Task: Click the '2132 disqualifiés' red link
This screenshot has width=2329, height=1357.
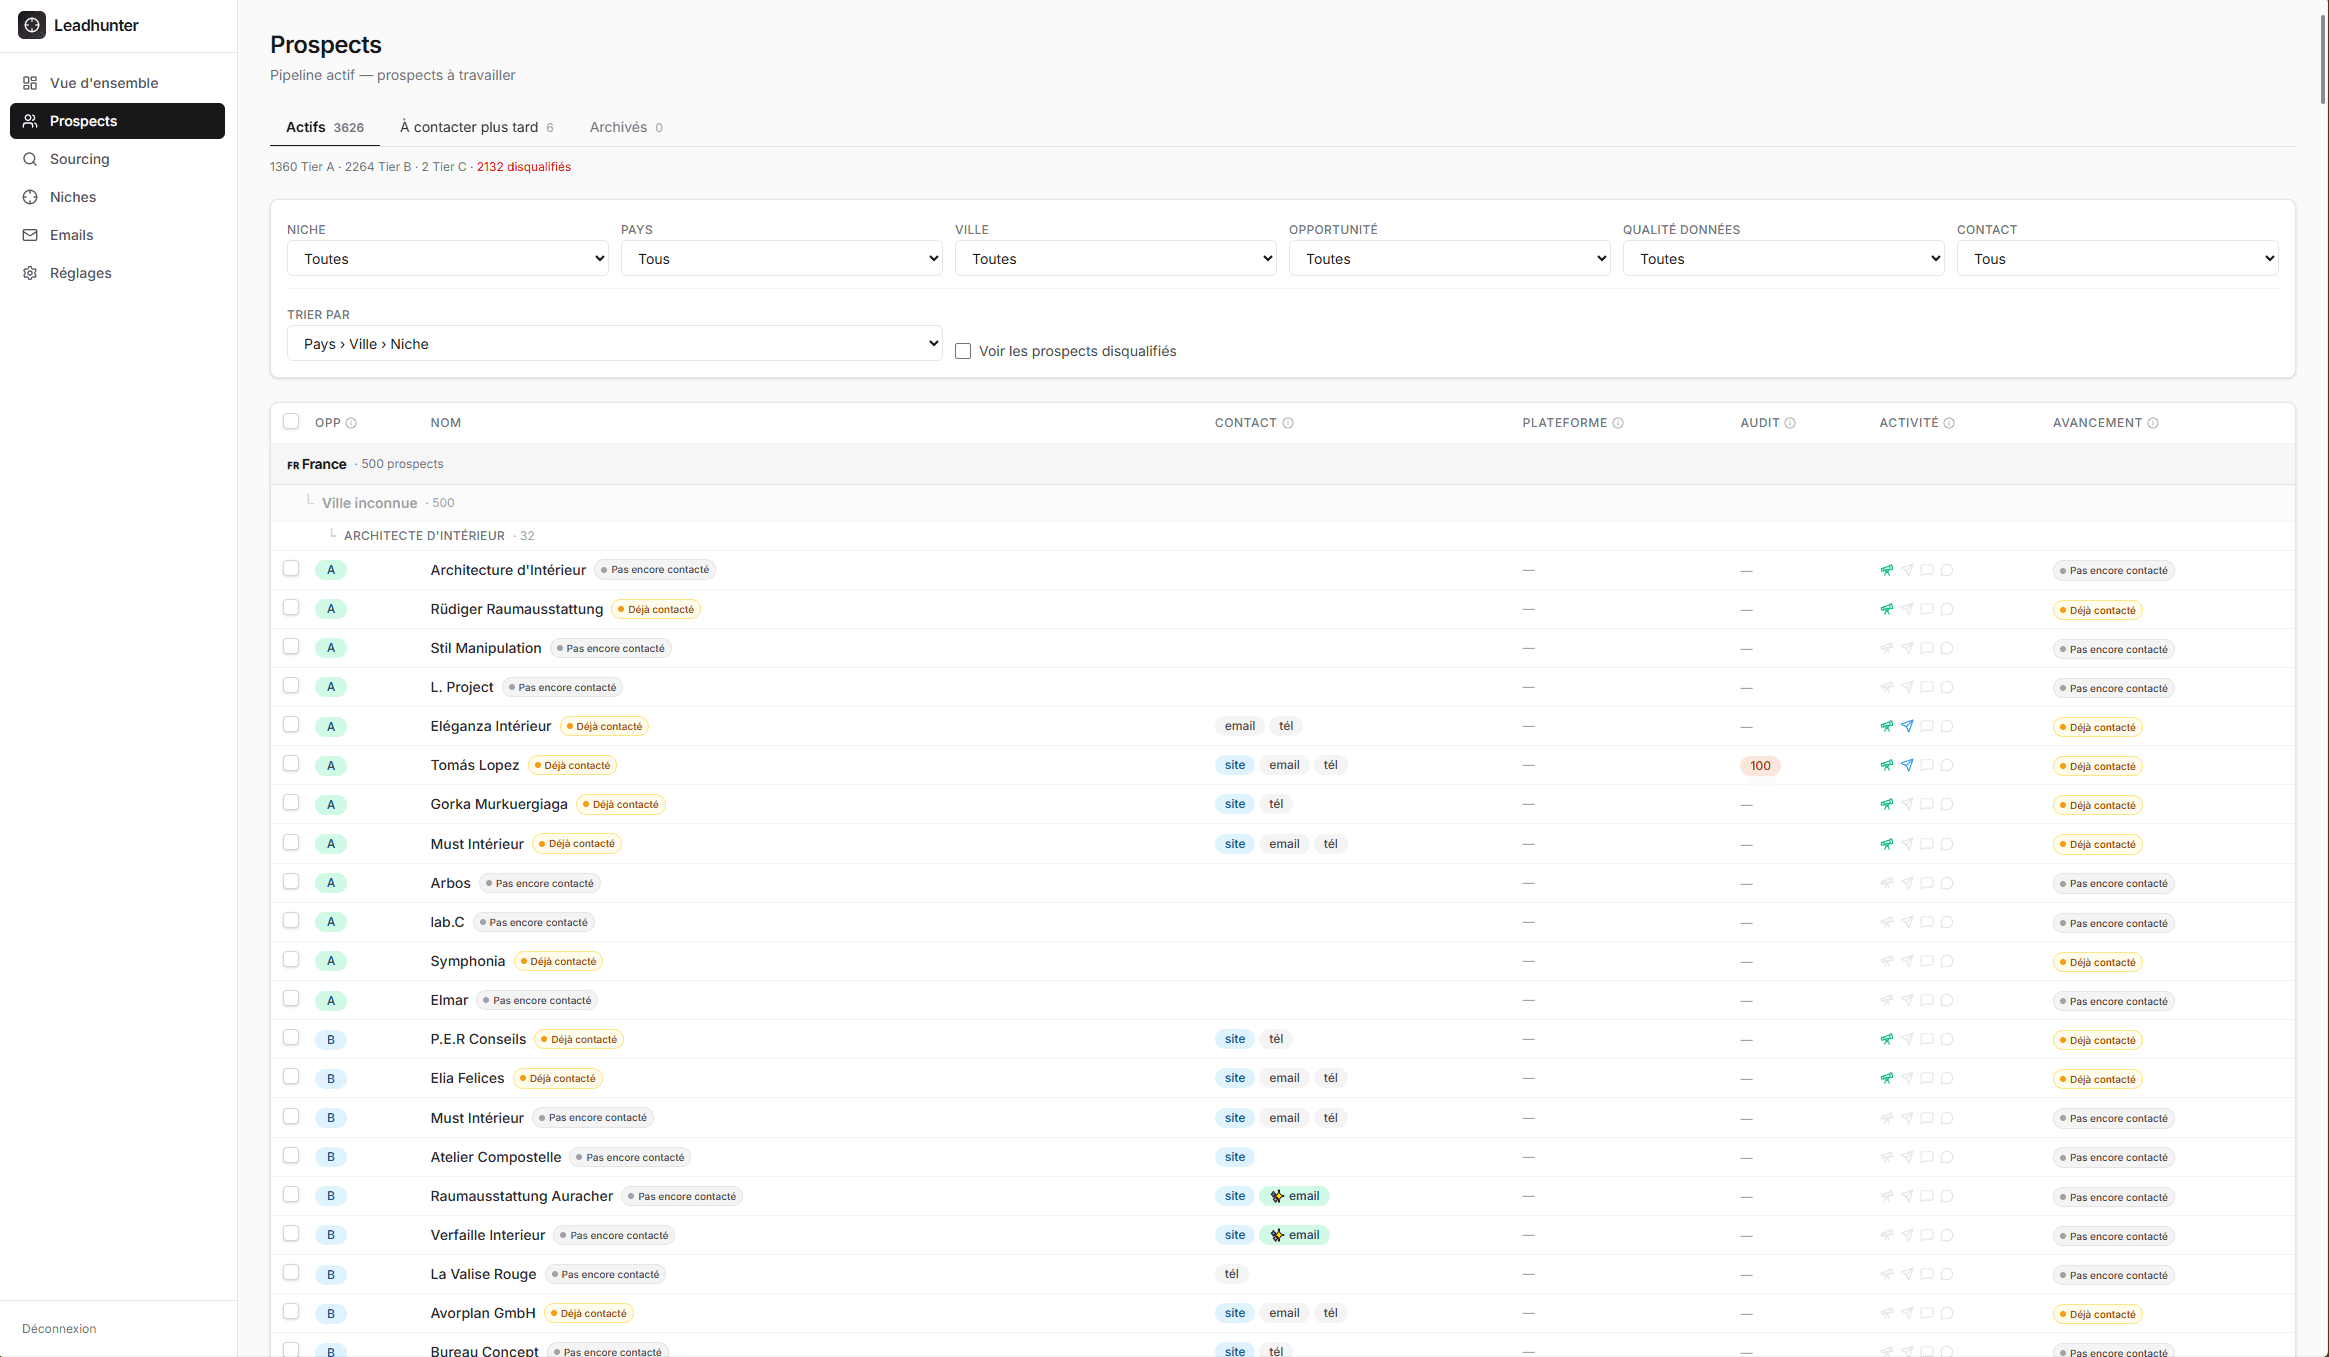Action: click(524, 167)
